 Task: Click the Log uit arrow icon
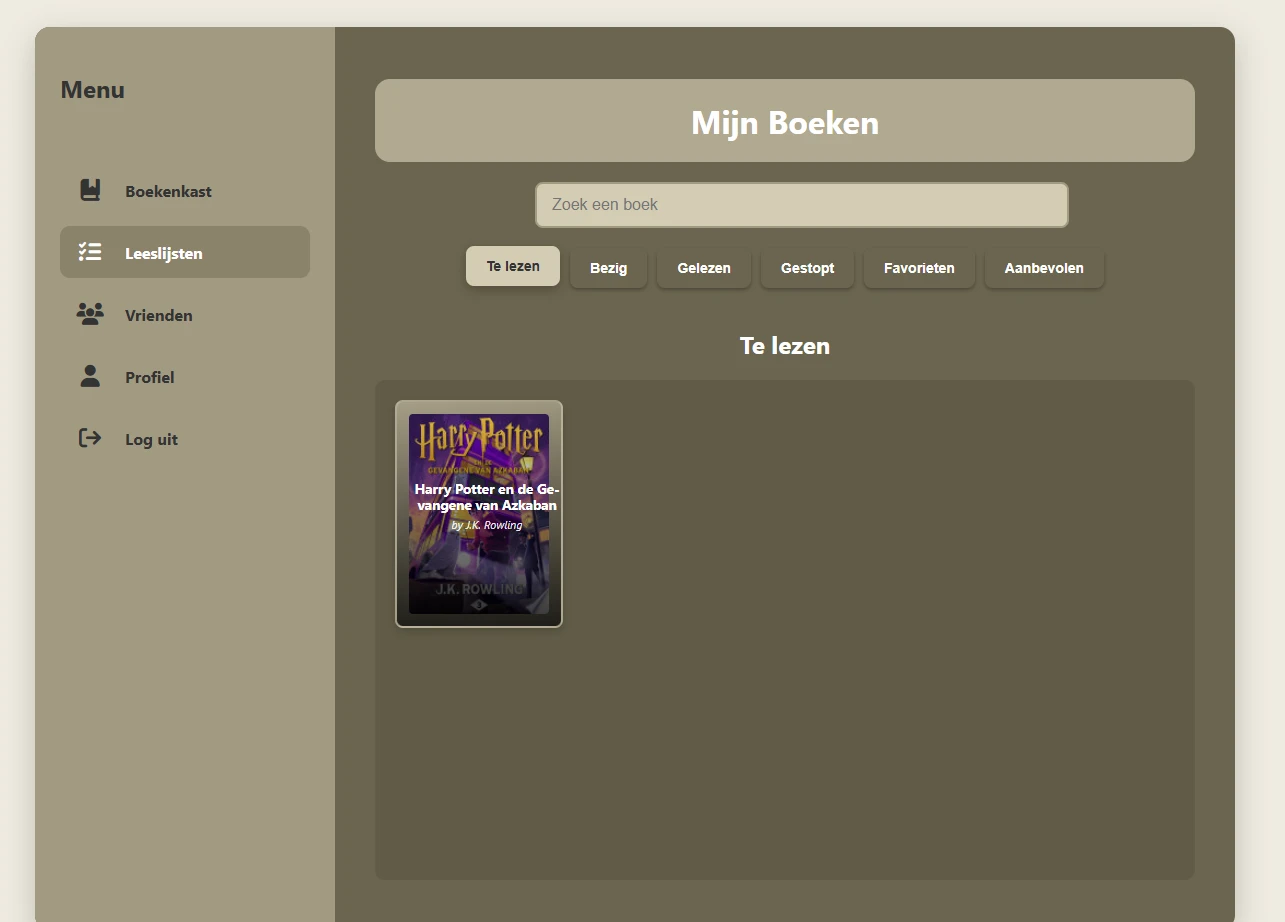click(x=89, y=438)
